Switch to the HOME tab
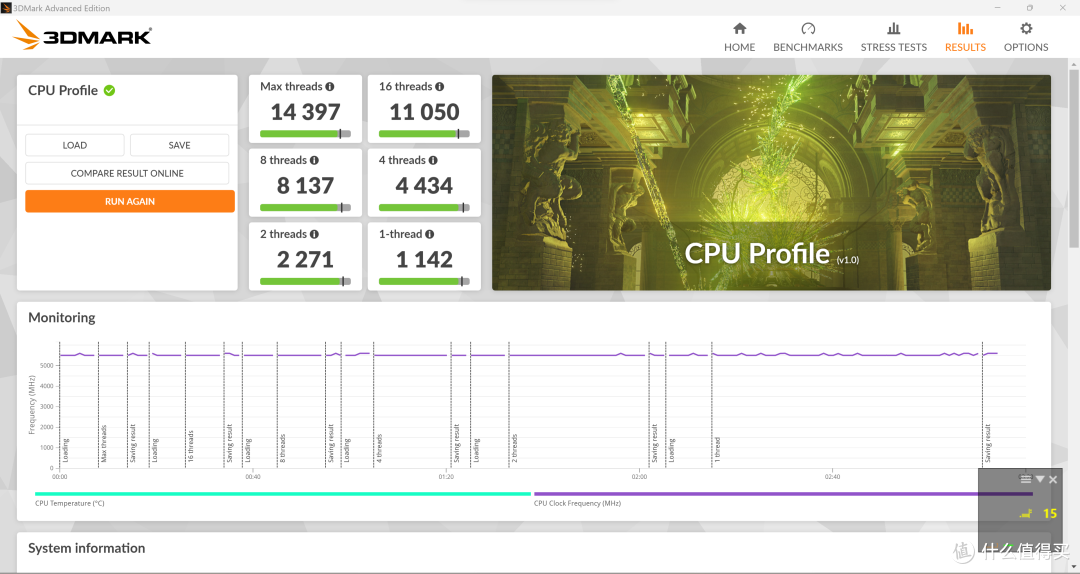 point(739,47)
